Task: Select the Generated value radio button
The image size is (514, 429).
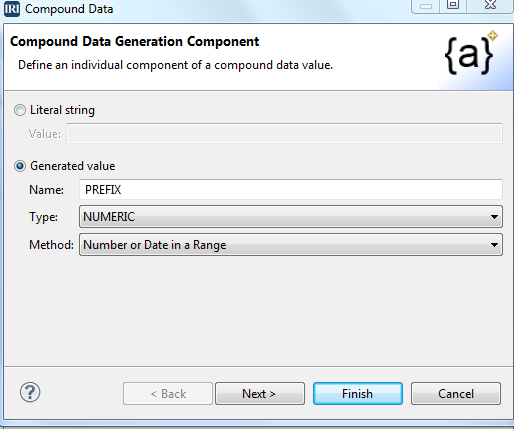Action: [20, 166]
